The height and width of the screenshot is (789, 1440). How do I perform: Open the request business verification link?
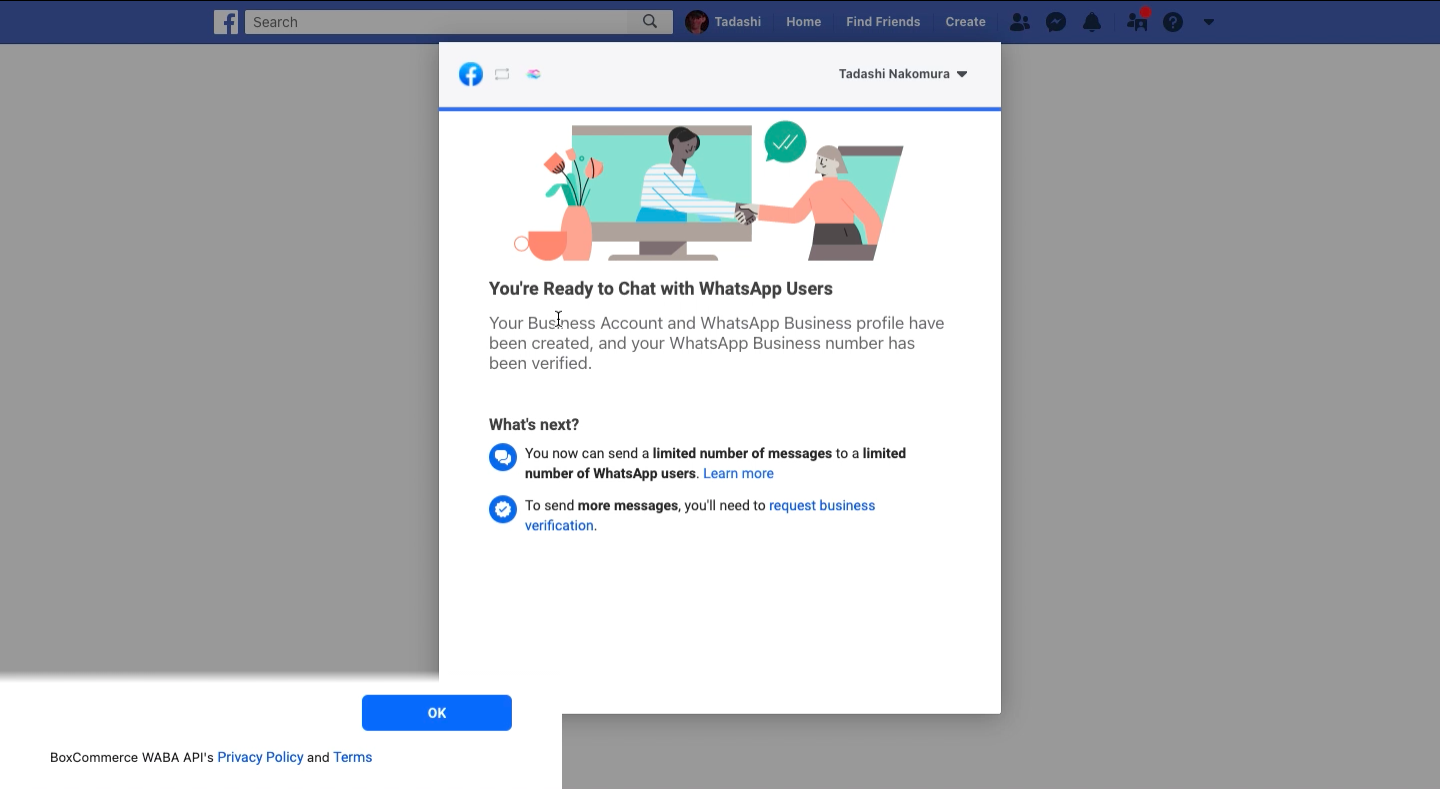click(700, 515)
